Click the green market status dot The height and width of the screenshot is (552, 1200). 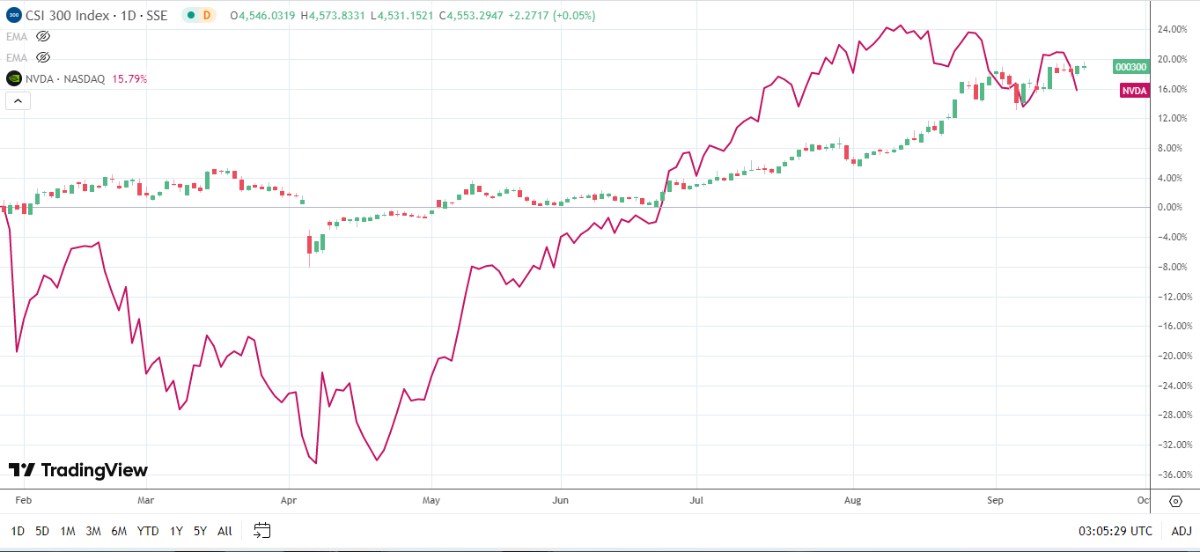(x=188, y=16)
